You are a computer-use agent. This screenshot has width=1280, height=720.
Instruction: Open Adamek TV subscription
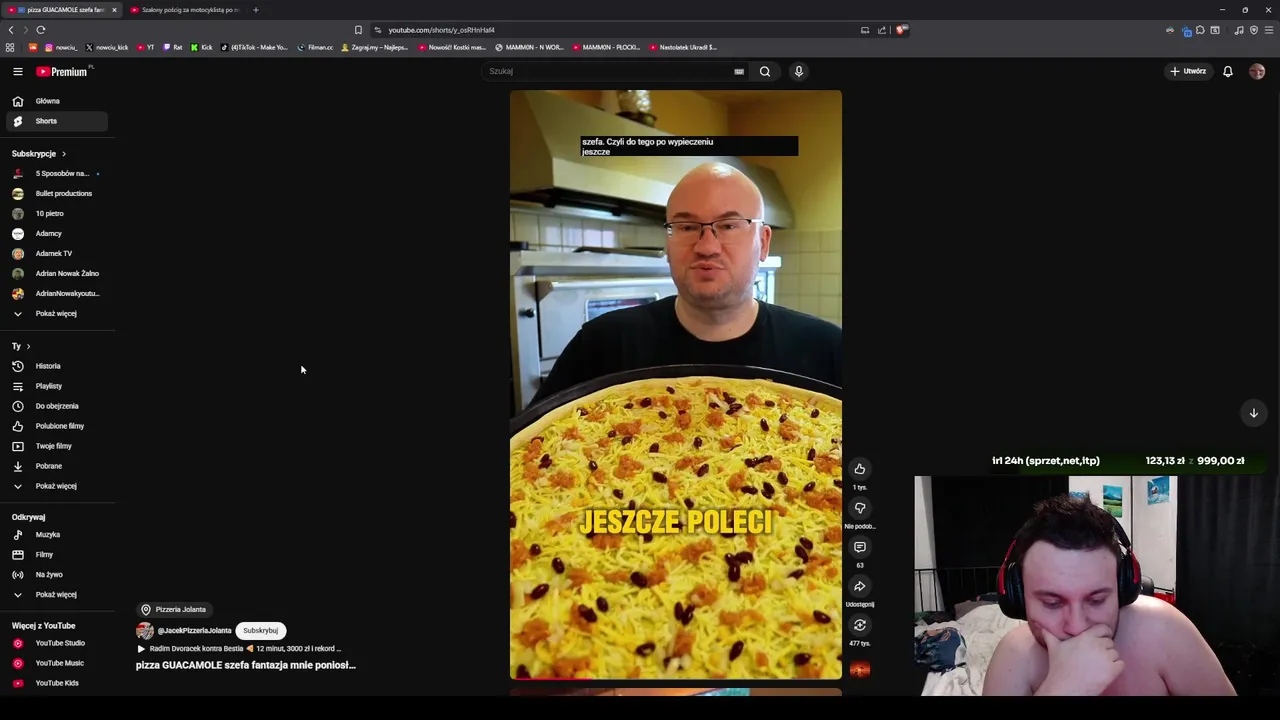click(56, 253)
